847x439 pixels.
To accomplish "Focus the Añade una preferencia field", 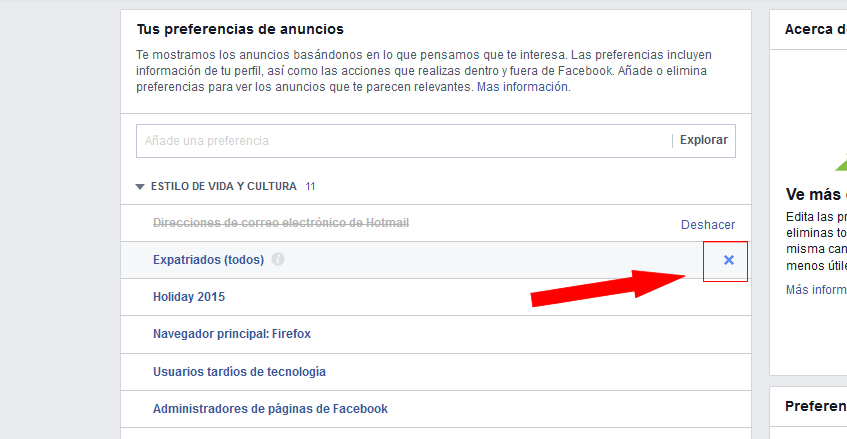I will pyautogui.click(x=404, y=141).
